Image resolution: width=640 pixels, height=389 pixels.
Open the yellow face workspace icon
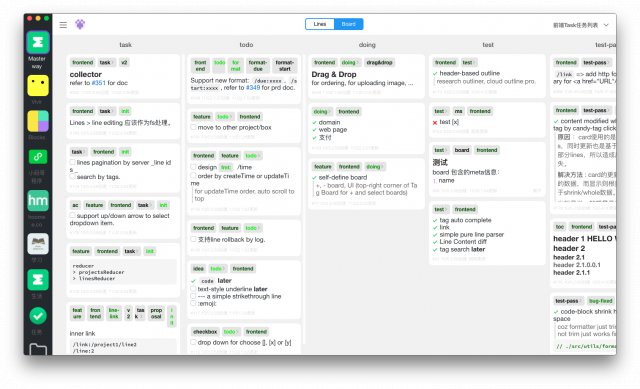(x=38, y=85)
